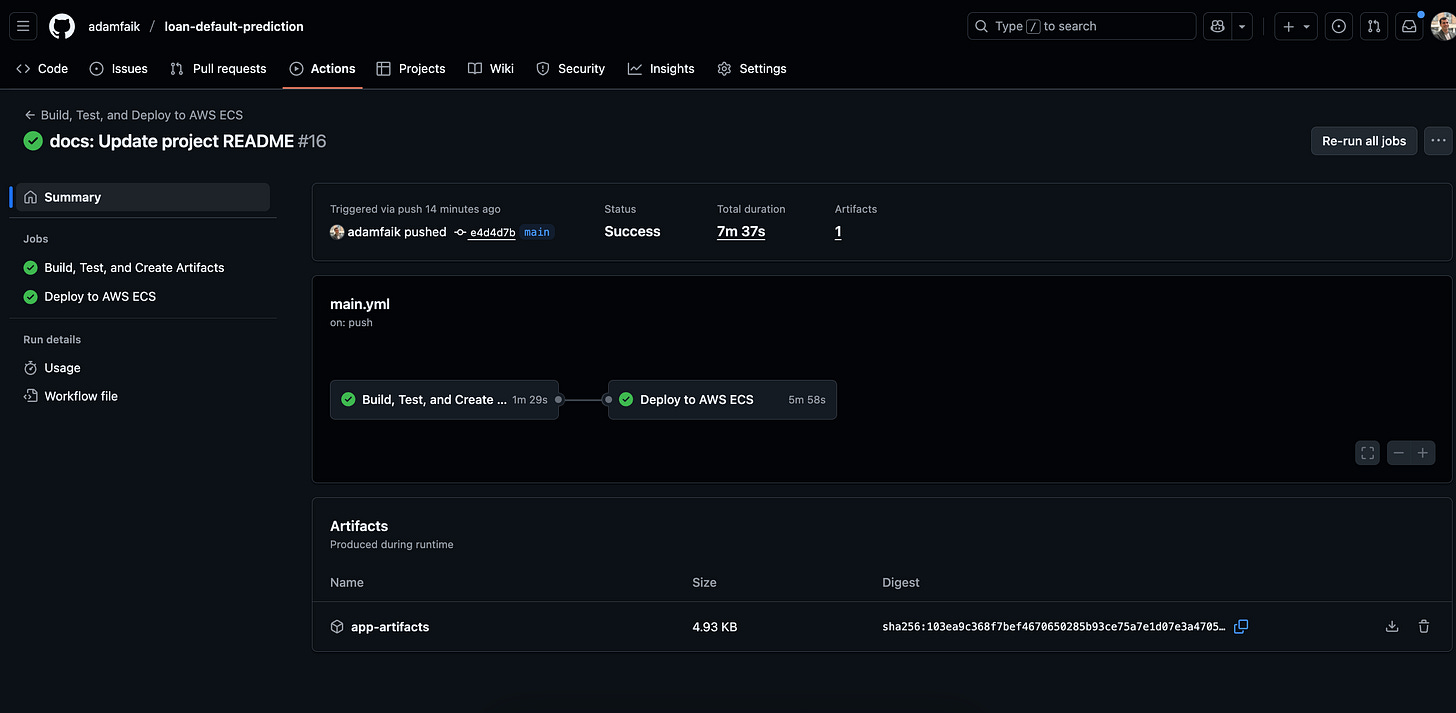The image size is (1456, 713).
Task: Download the app-artifacts artifact
Action: [1392, 627]
